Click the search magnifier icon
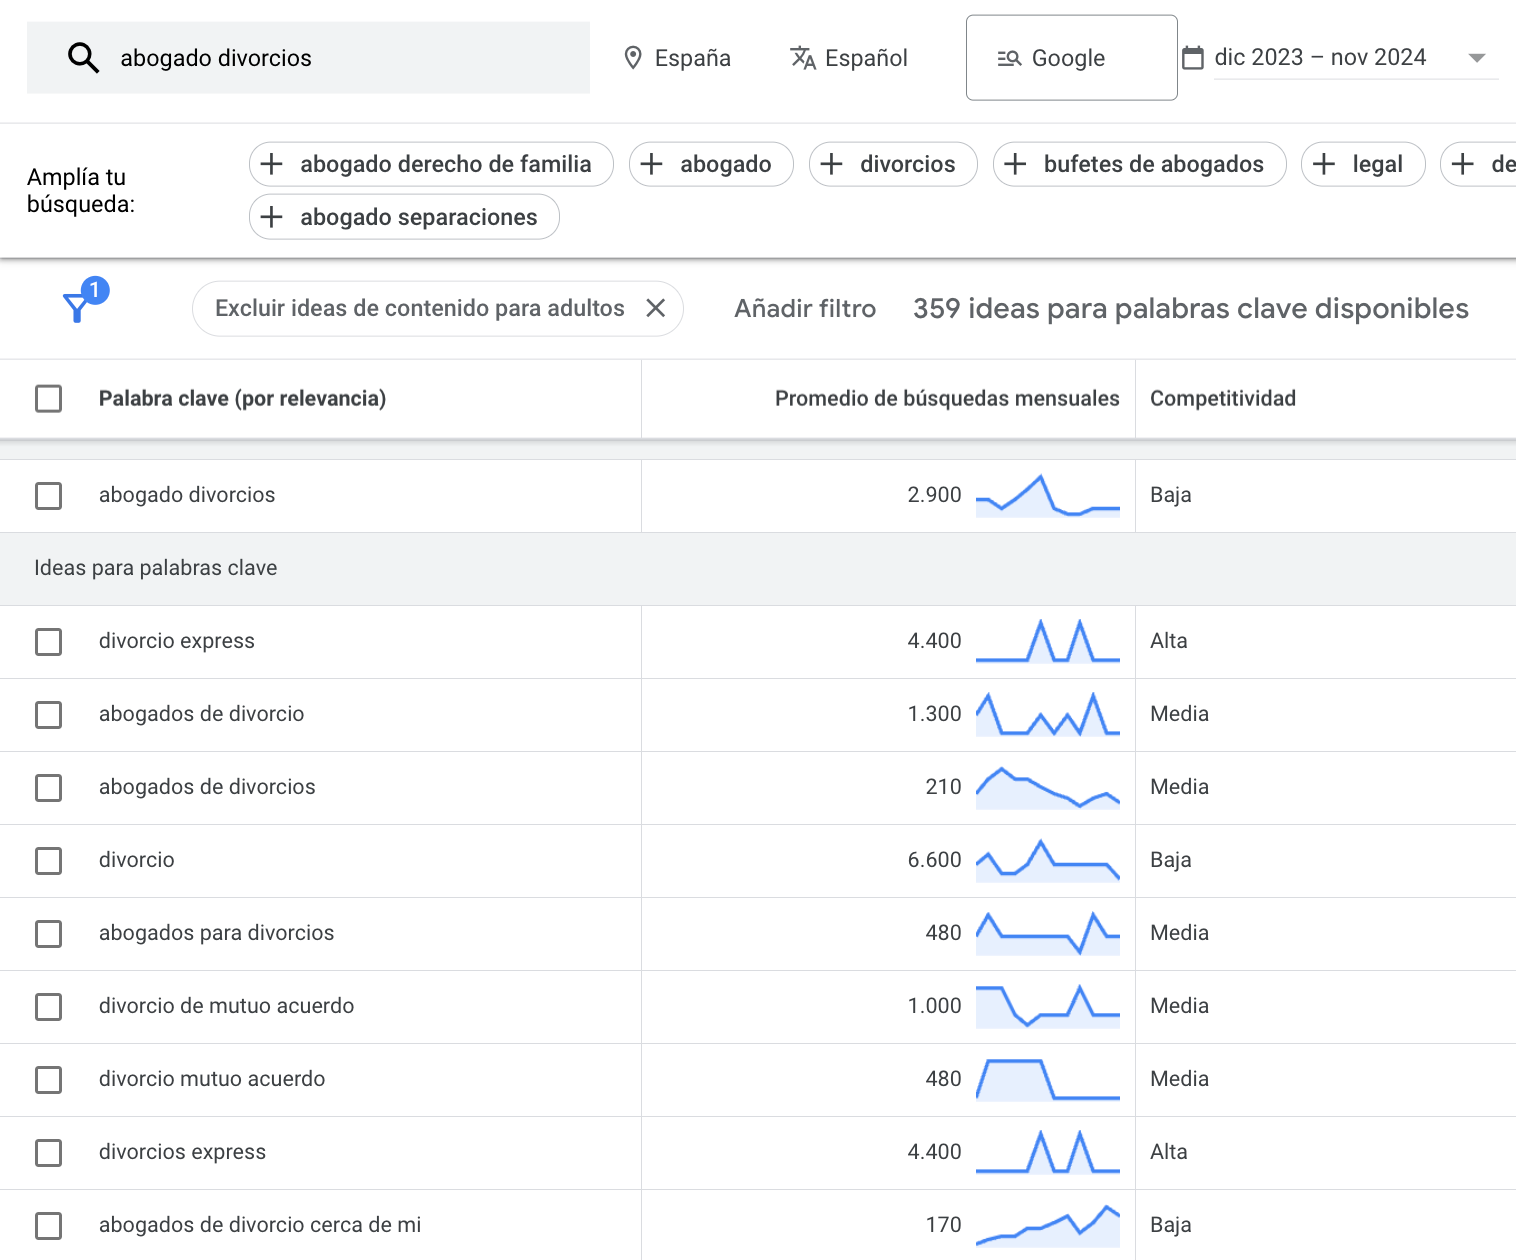The image size is (1516, 1260). (83, 58)
